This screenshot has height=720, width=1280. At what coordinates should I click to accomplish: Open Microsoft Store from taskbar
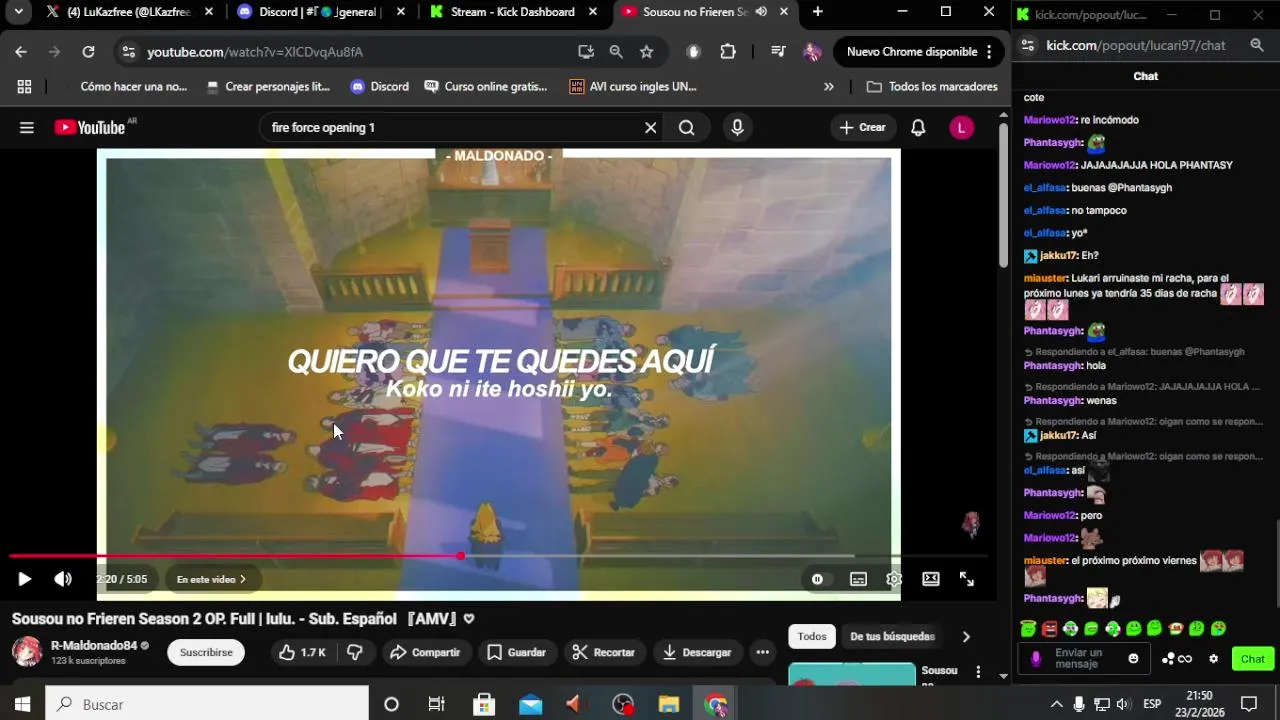[484, 704]
